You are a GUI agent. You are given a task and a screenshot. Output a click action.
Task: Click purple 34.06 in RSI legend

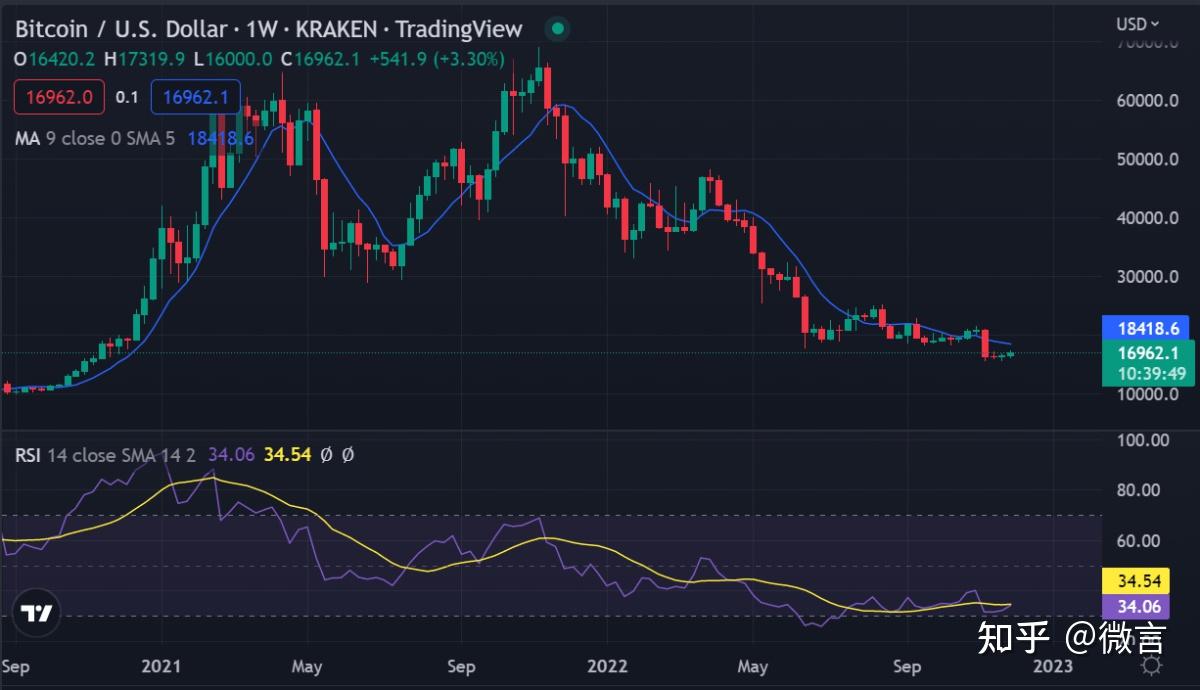[x=230, y=455]
